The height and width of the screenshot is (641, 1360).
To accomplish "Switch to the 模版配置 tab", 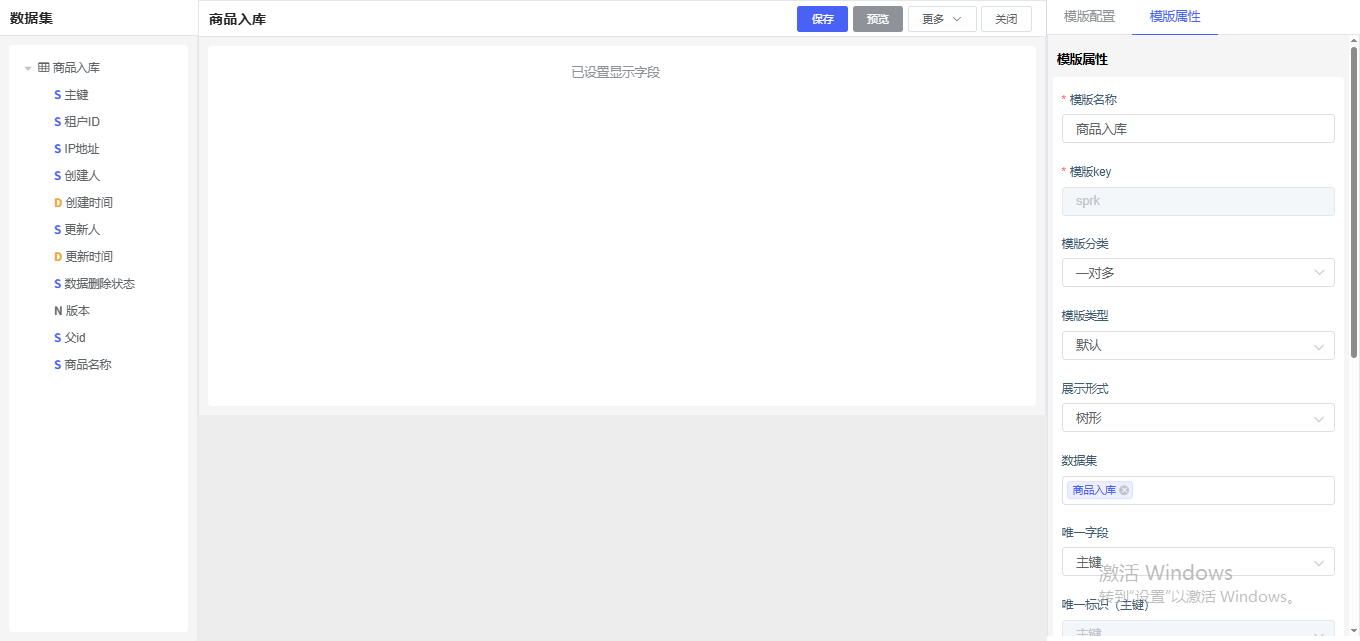I will (x=1089, y=17).
